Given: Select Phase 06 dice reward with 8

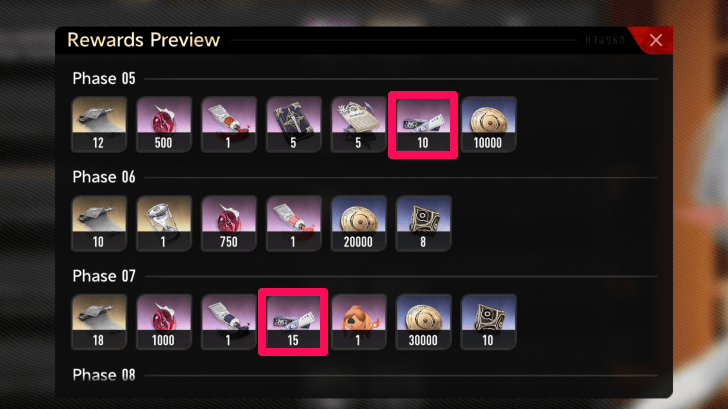Looking at the screenshot, I should pyautogui.click(x=423, y=223).
